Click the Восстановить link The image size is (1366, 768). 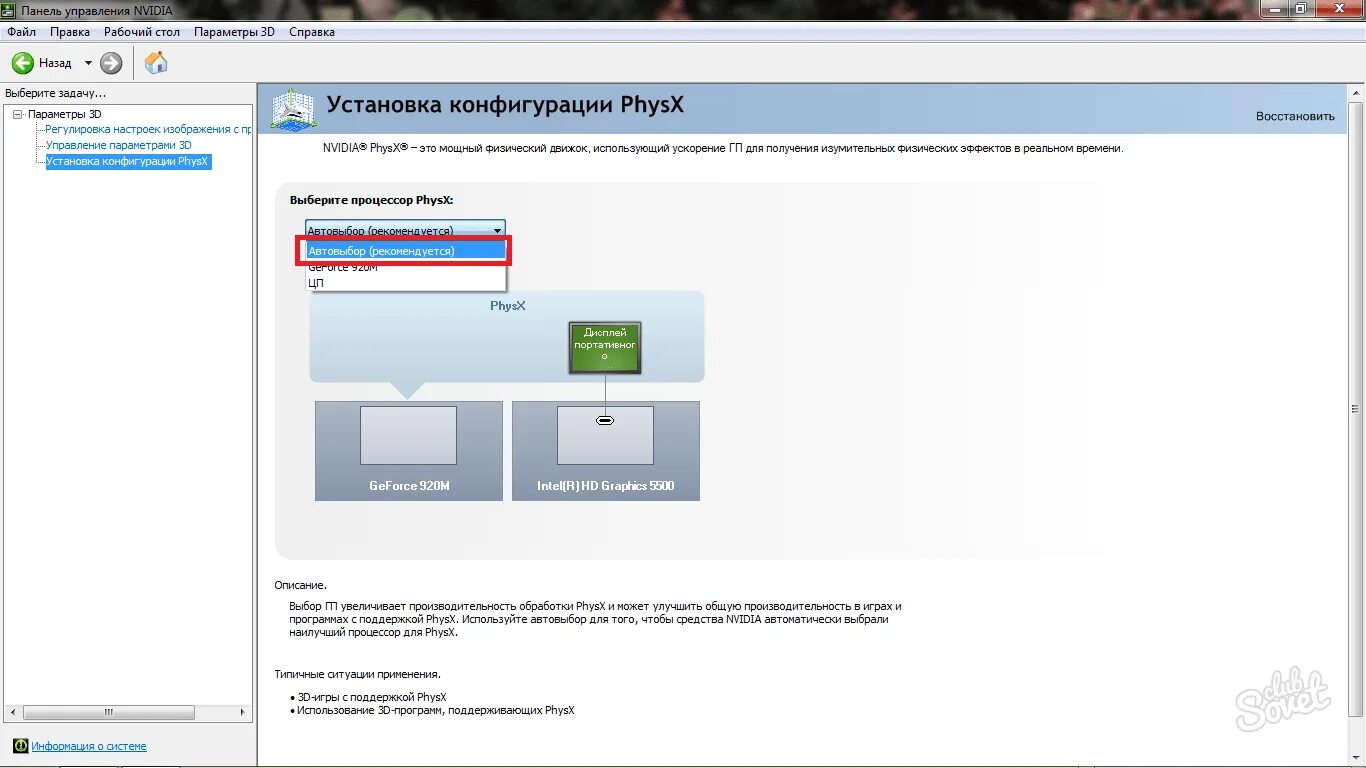click(x=1295, y=116)
